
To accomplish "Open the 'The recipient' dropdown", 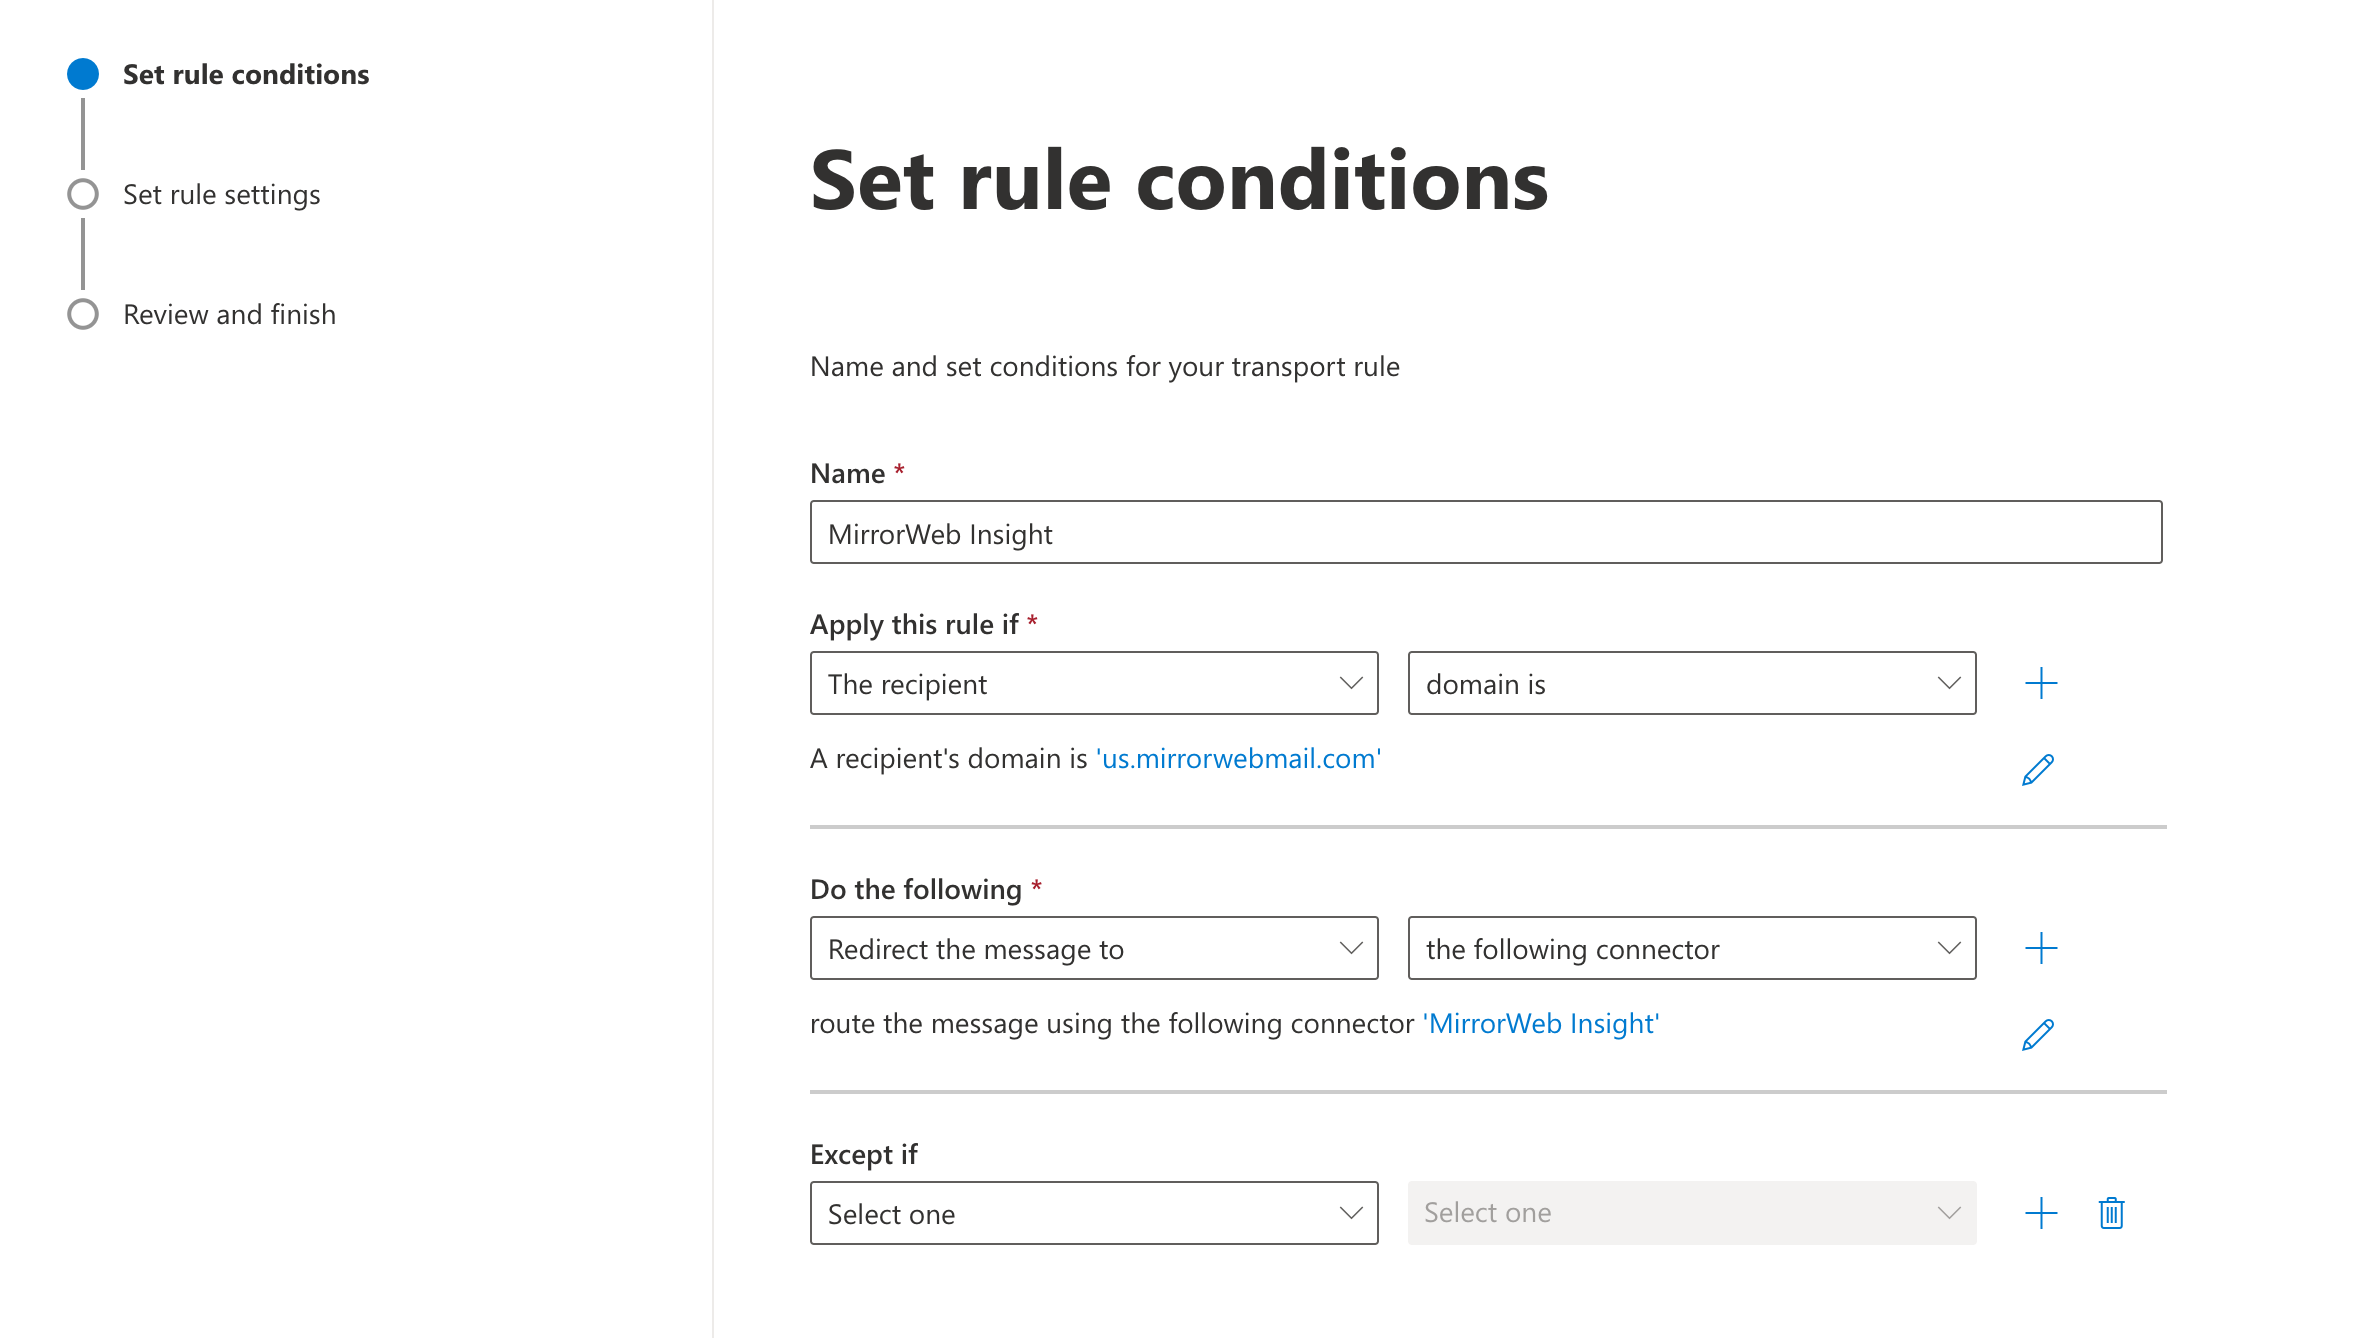I will pos(1094,684).
